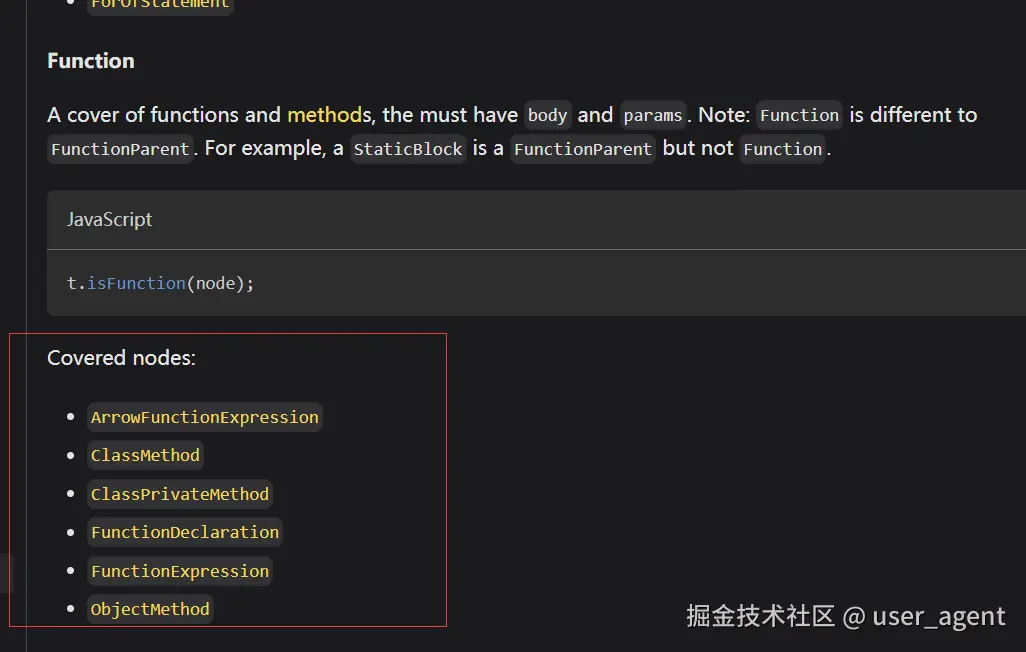Open the ObjectMethod link

[x=150, y=609]
